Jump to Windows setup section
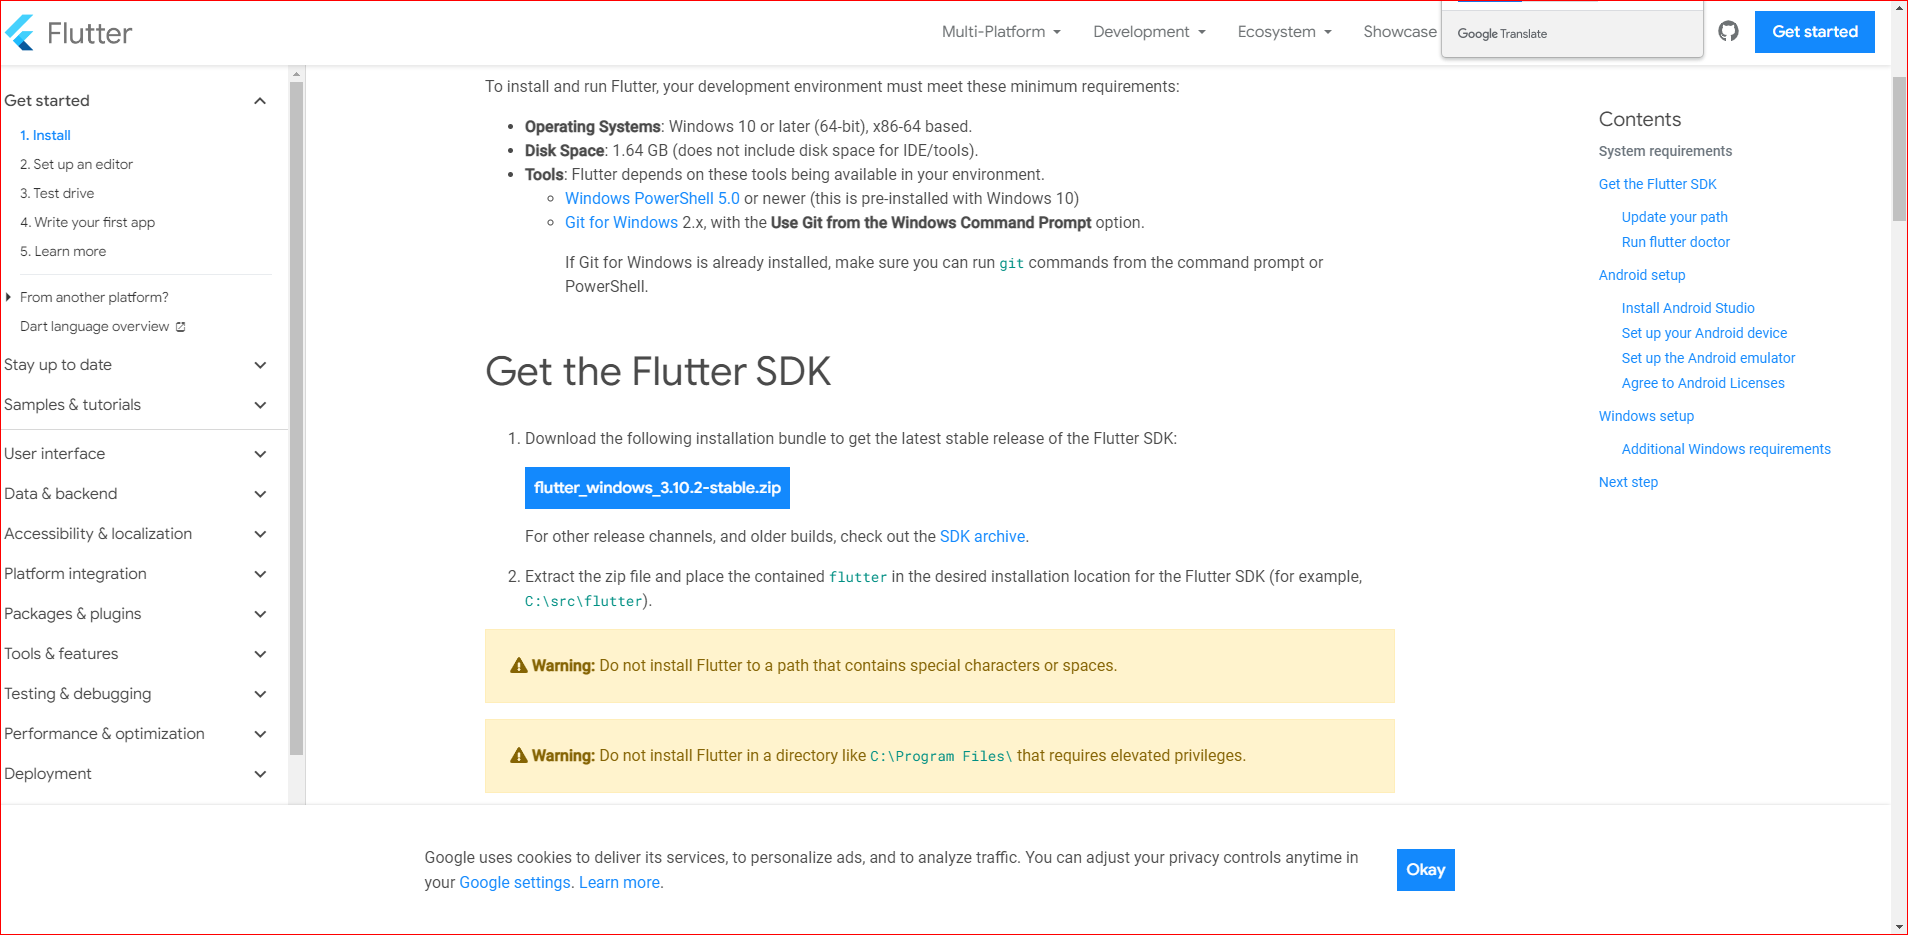Screen dimensions: 1908x935 (x=1646, y=416)
